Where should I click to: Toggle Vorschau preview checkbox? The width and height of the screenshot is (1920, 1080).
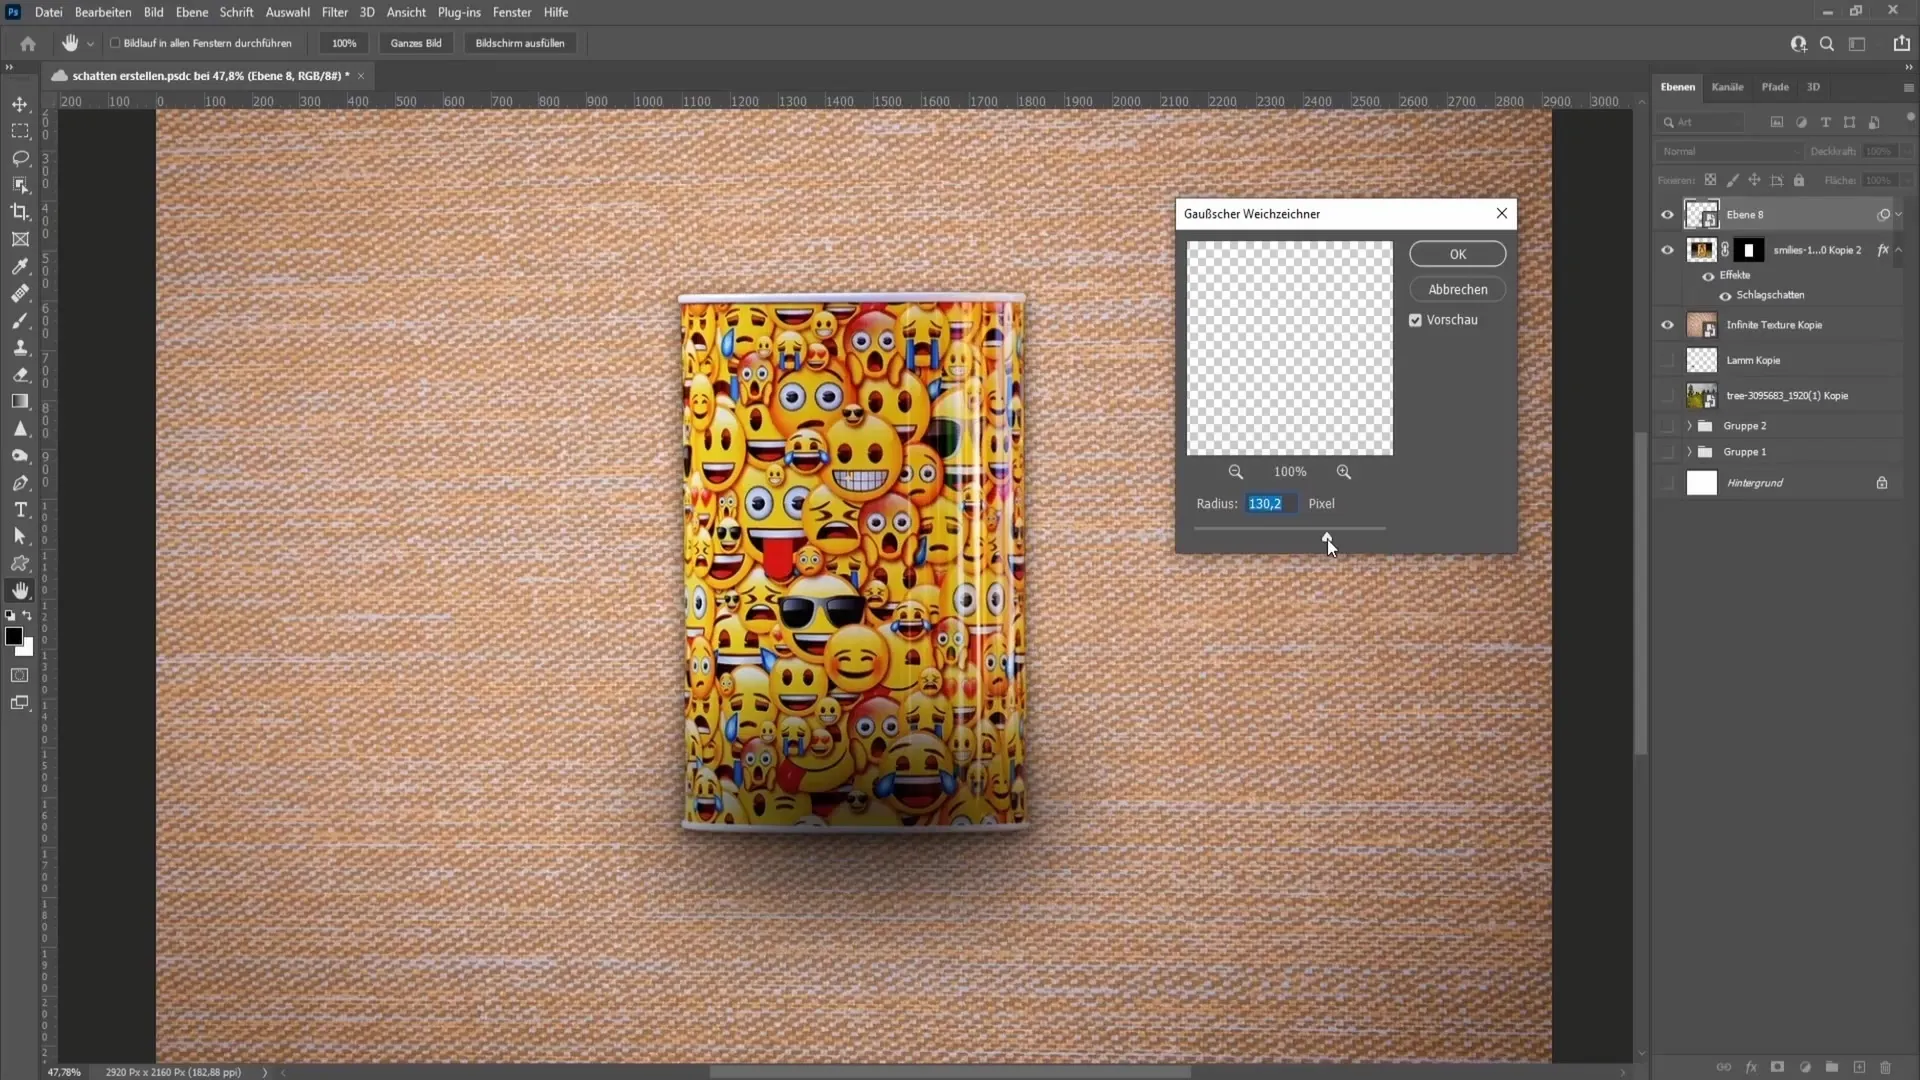(1415, 320)
